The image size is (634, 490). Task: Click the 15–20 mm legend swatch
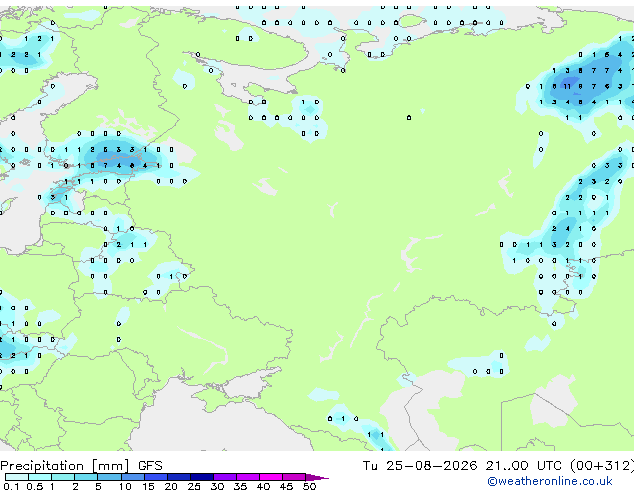[x=156, y=477]
